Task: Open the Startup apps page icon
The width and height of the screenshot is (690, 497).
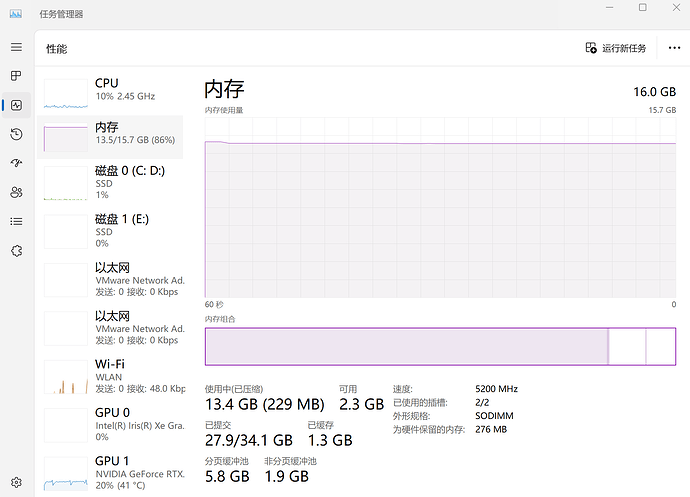Action: tap(16, 163)
